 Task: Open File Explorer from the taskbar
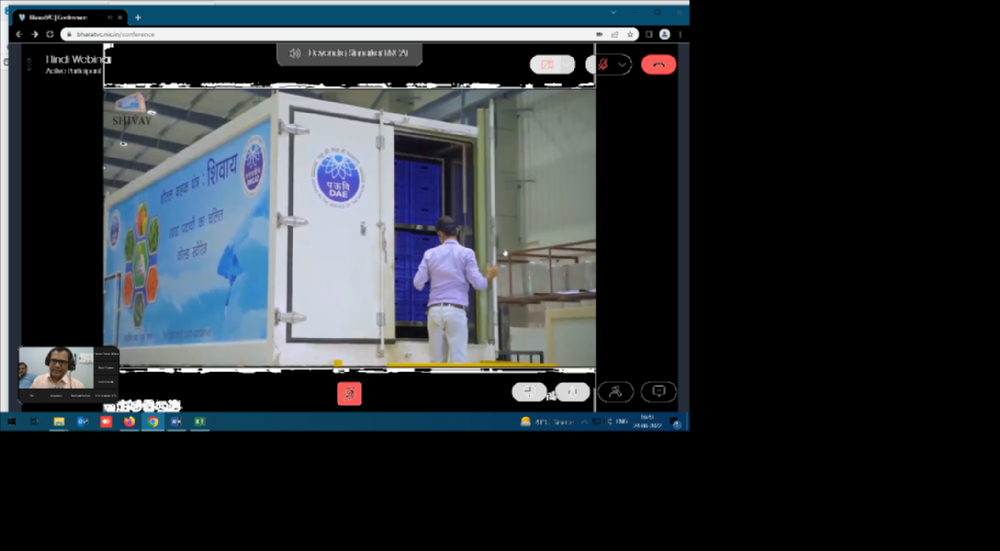click(x=59, y=422)
